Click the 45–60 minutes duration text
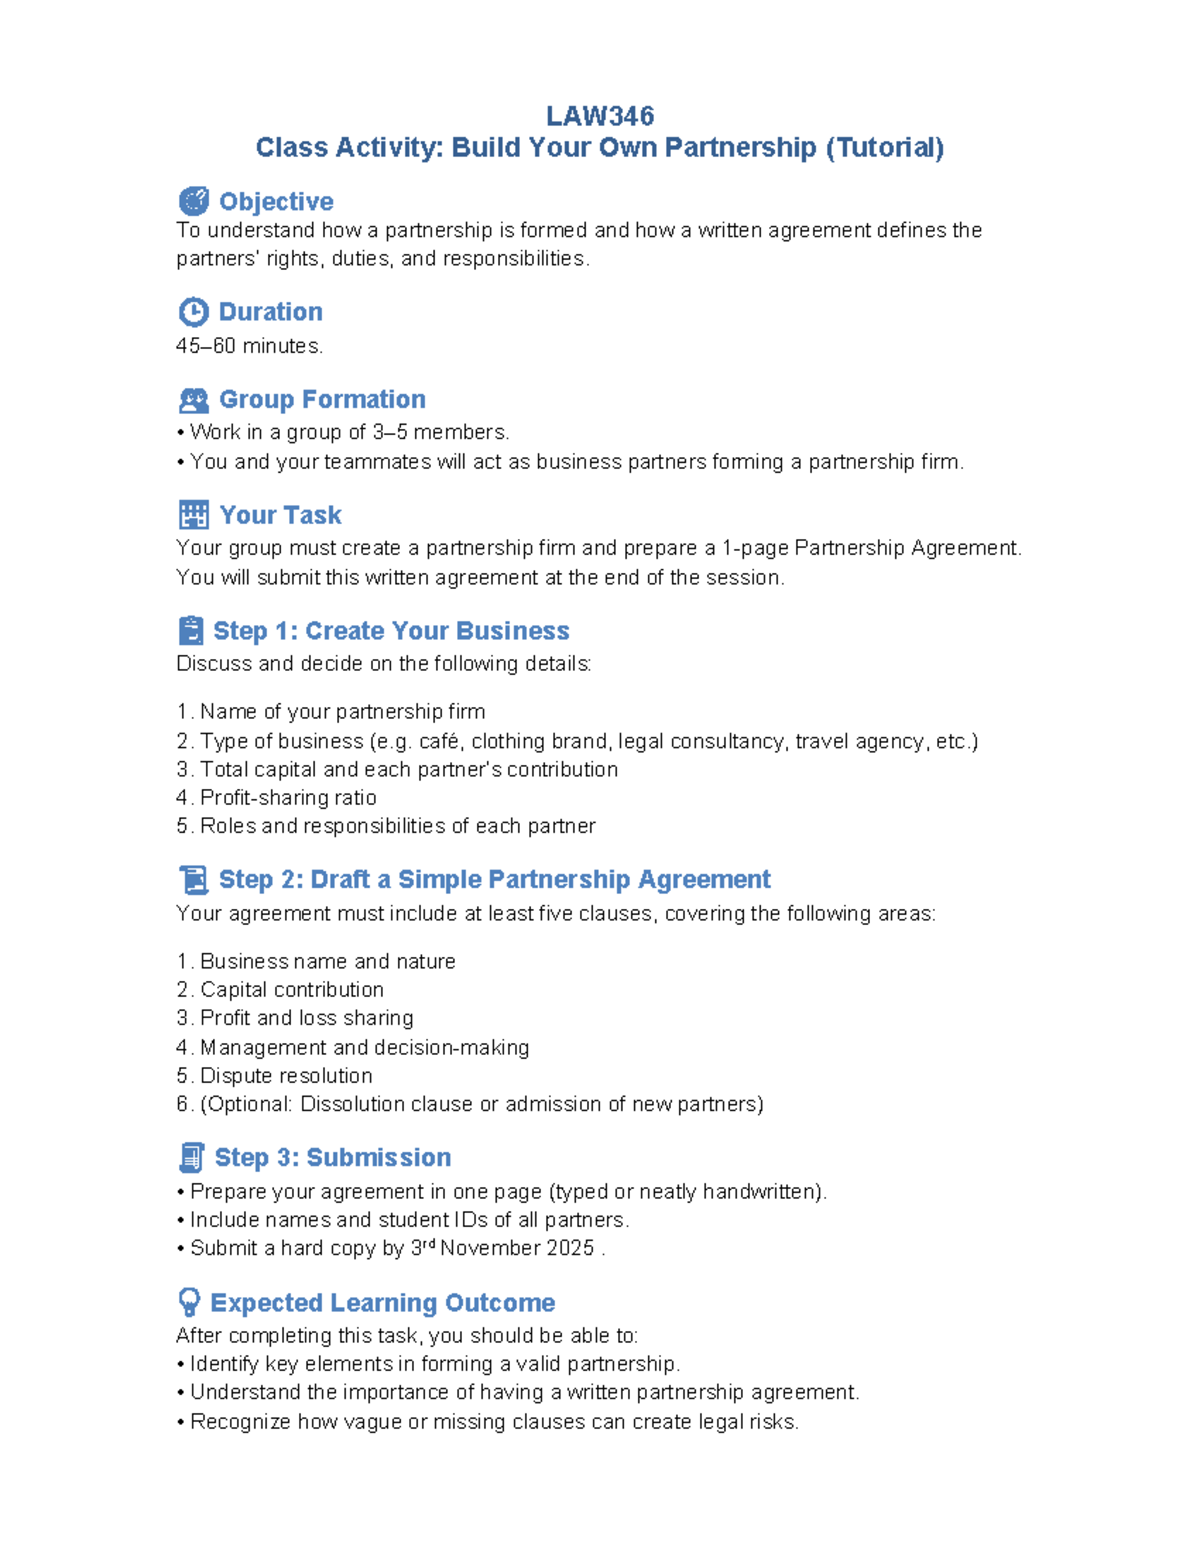 (249, 346)
